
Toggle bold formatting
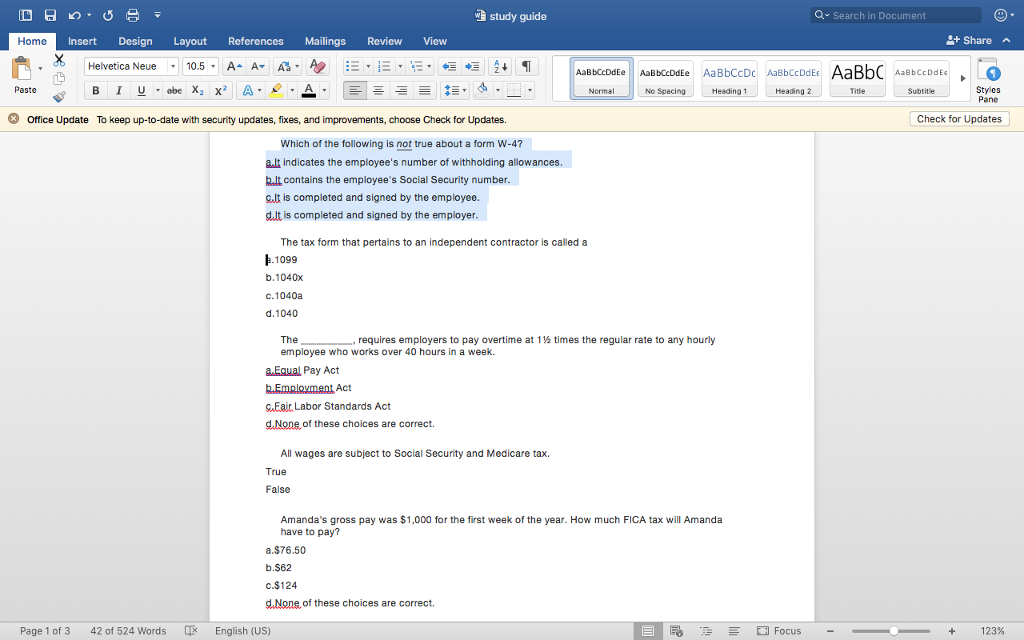(x=95, y=91)
